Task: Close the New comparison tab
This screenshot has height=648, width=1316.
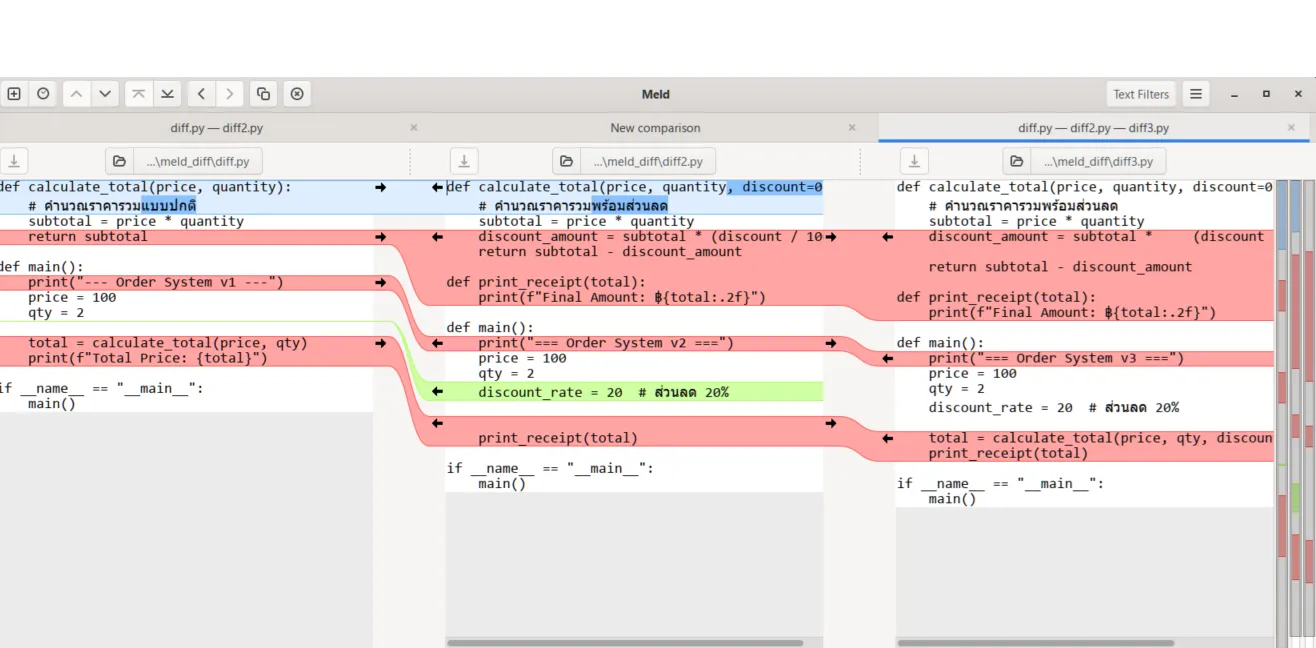Action: point(852,128)
